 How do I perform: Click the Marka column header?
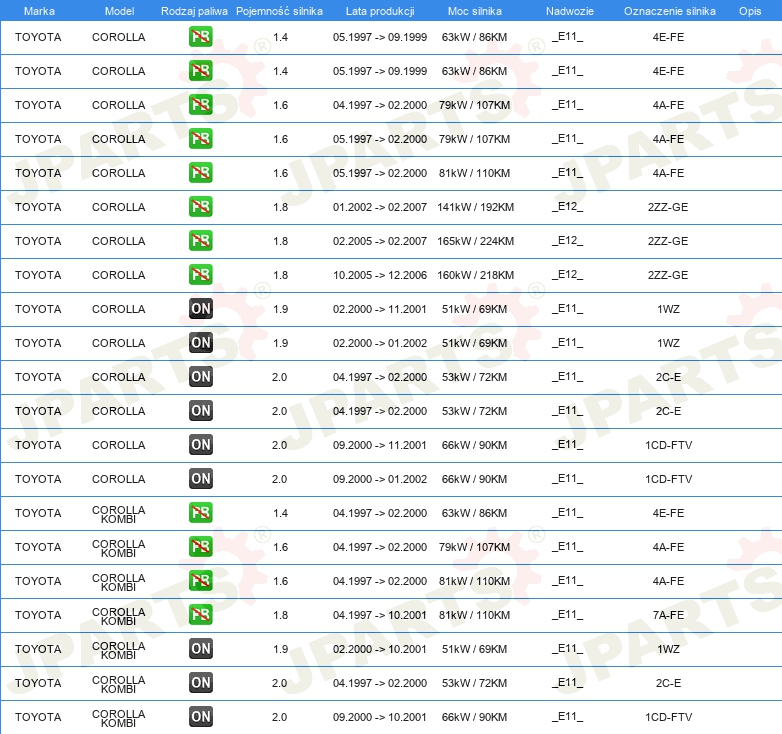pos(39,11)
